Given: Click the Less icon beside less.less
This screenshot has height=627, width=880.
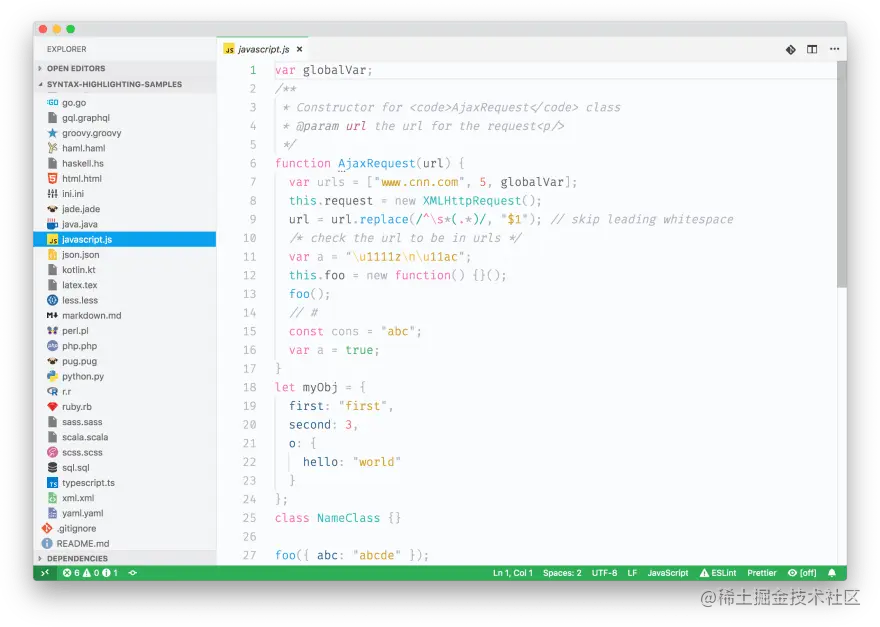Looking at the screenshot, I should point(52,300).
